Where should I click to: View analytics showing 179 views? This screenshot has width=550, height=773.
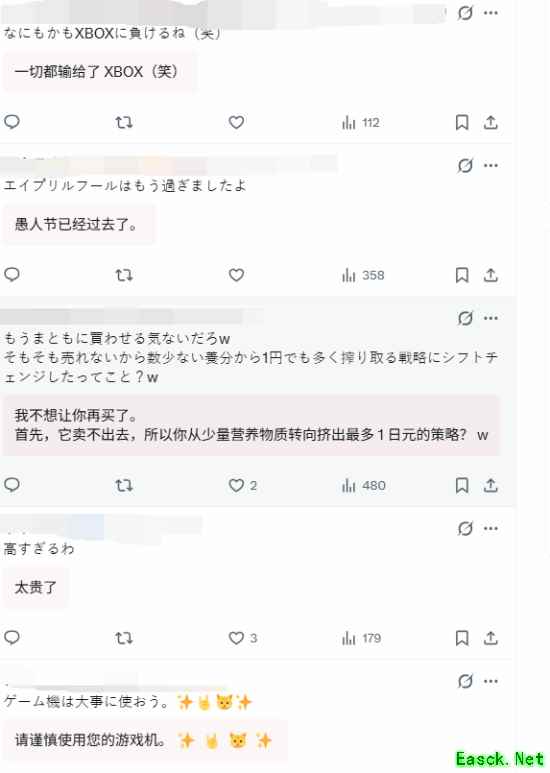(362, 638)
